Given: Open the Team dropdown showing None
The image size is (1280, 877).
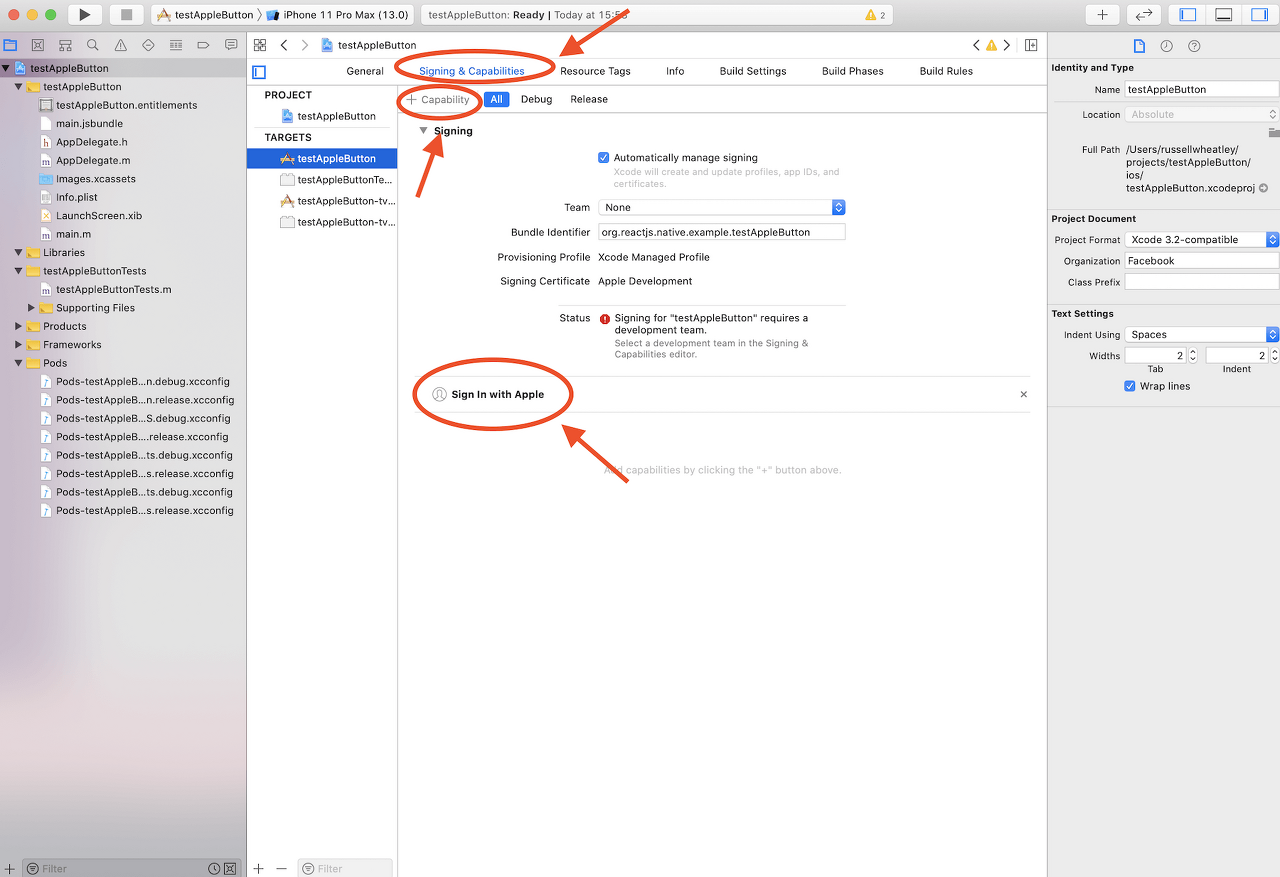Looking at the screenshot, I should pos(721,207).
